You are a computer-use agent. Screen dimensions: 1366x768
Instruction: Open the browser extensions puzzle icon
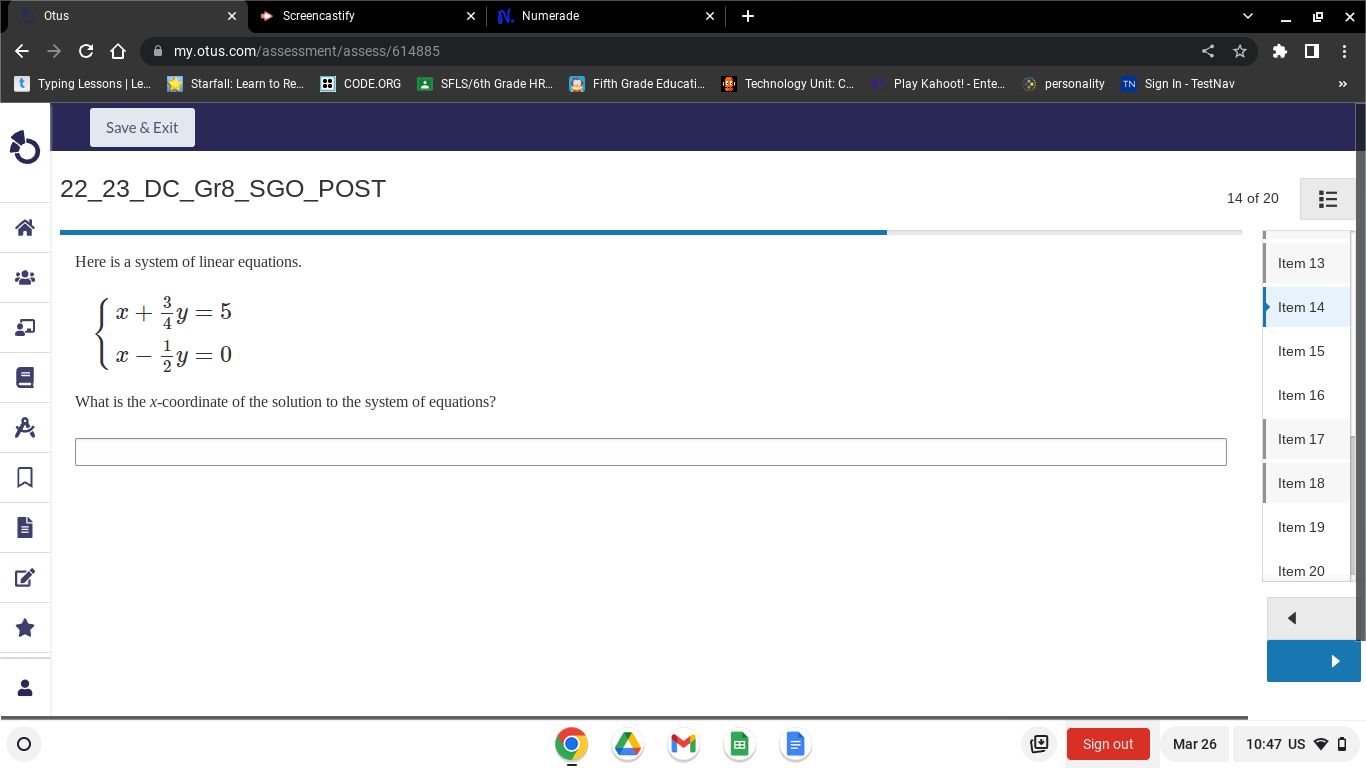[x=1280, y=51]
